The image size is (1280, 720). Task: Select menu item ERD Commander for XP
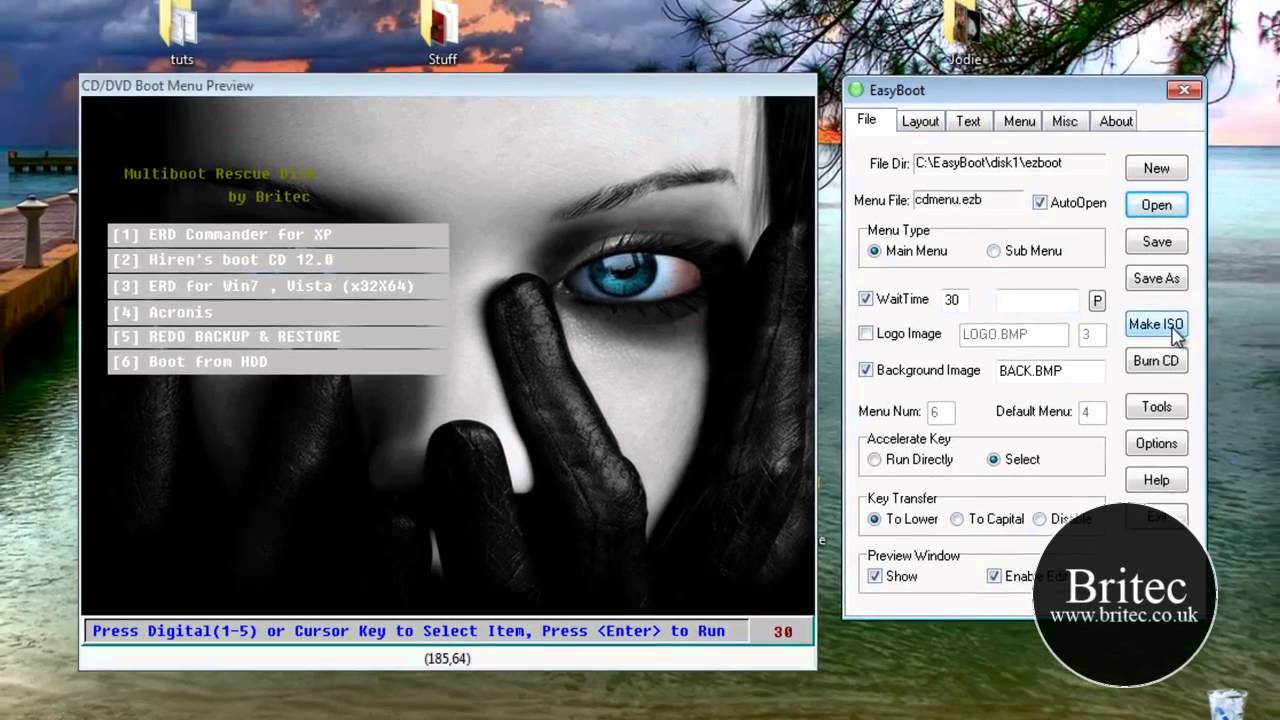point(278,235)
